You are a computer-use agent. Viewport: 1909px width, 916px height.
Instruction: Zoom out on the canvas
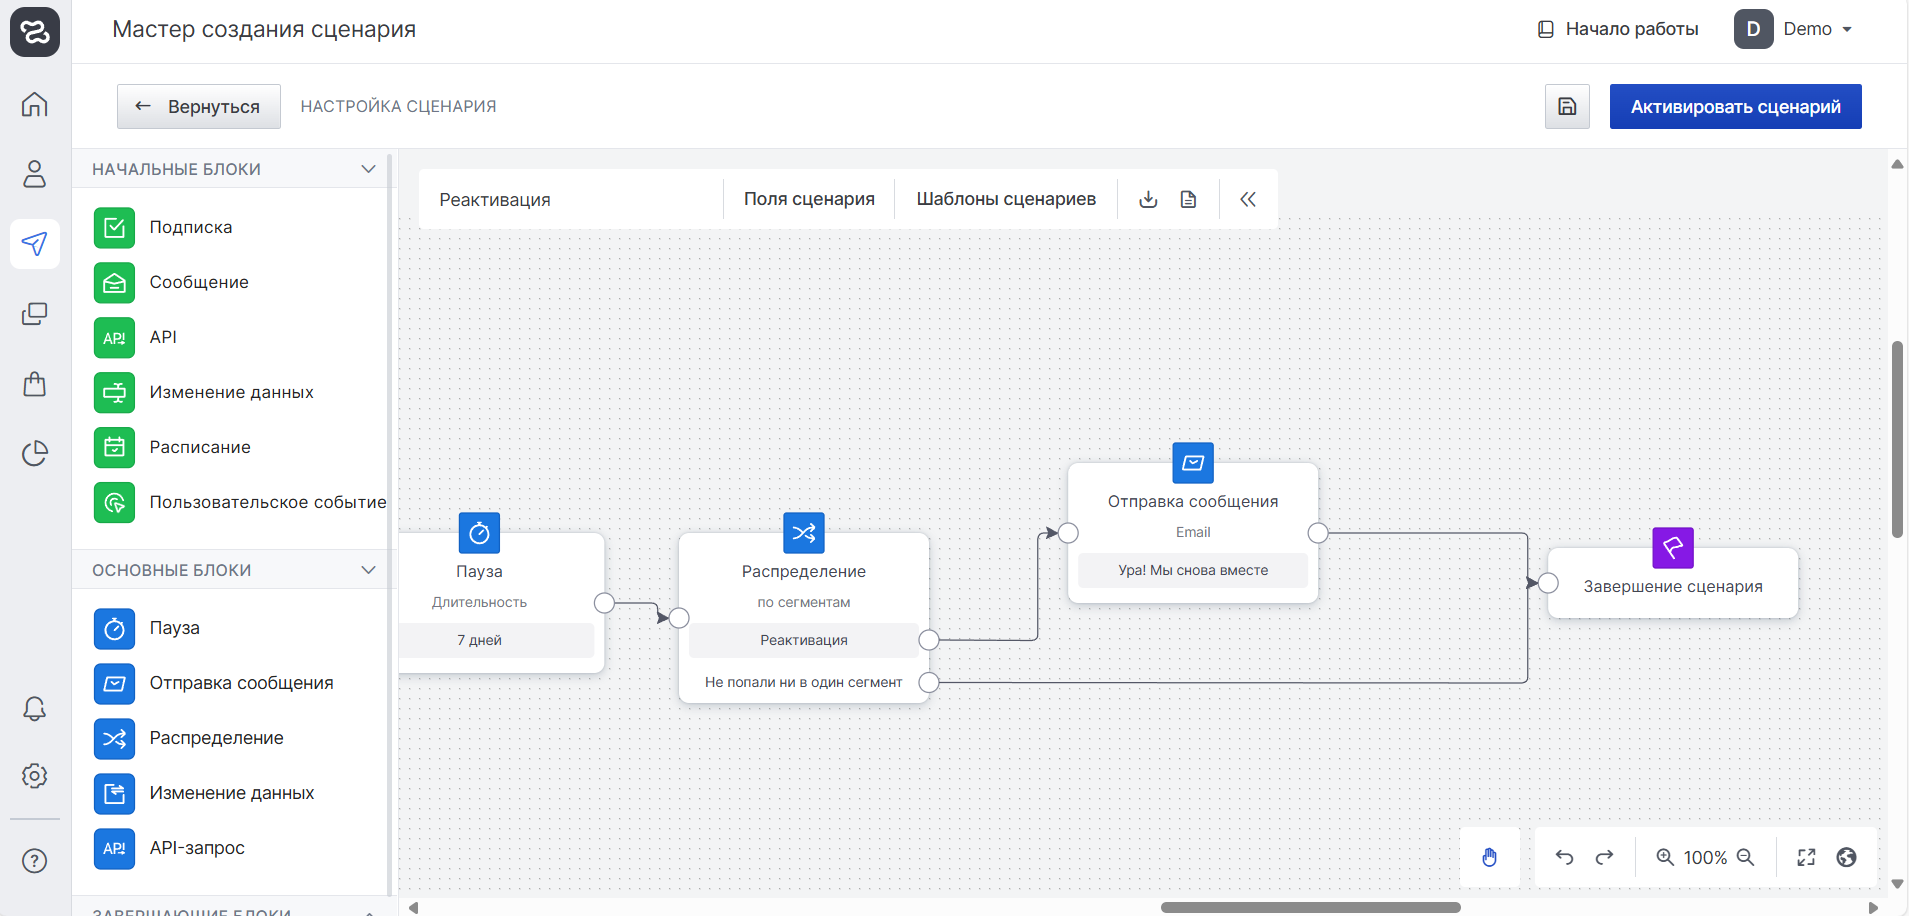point(1746,857)
